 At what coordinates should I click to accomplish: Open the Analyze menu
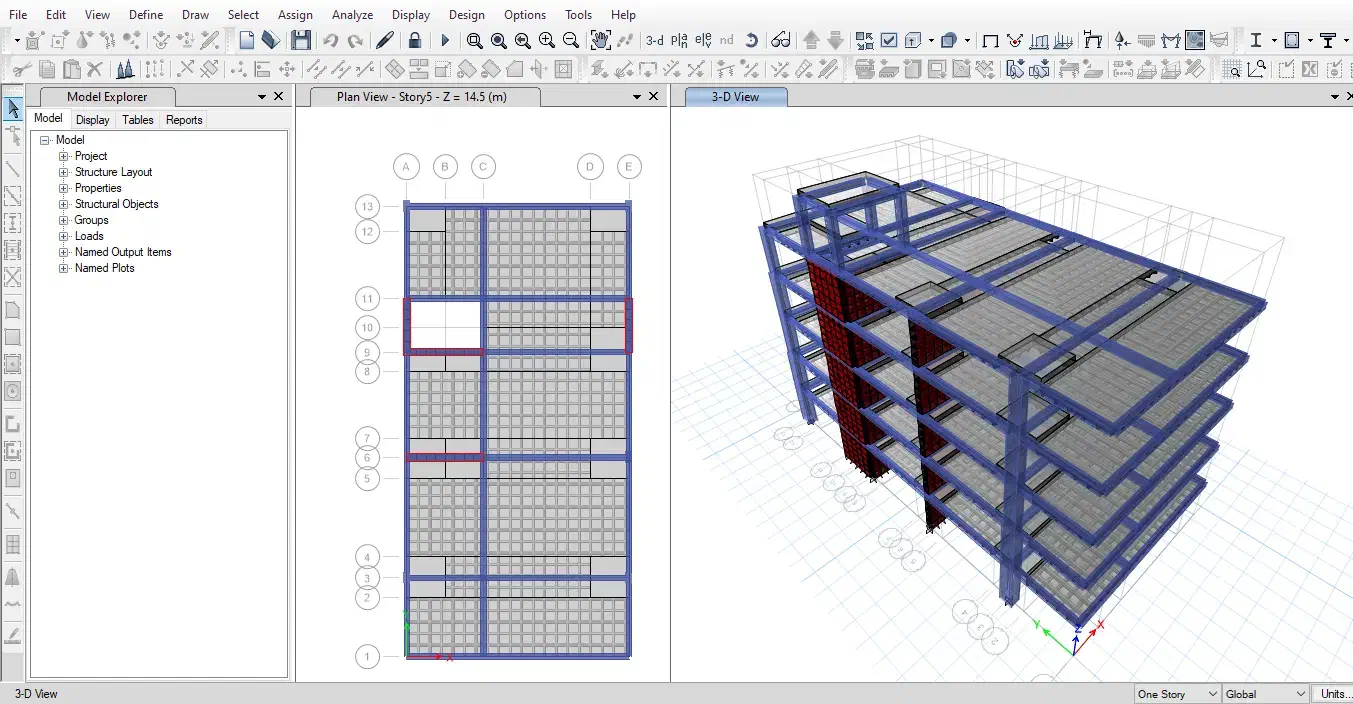pos(352,15)
